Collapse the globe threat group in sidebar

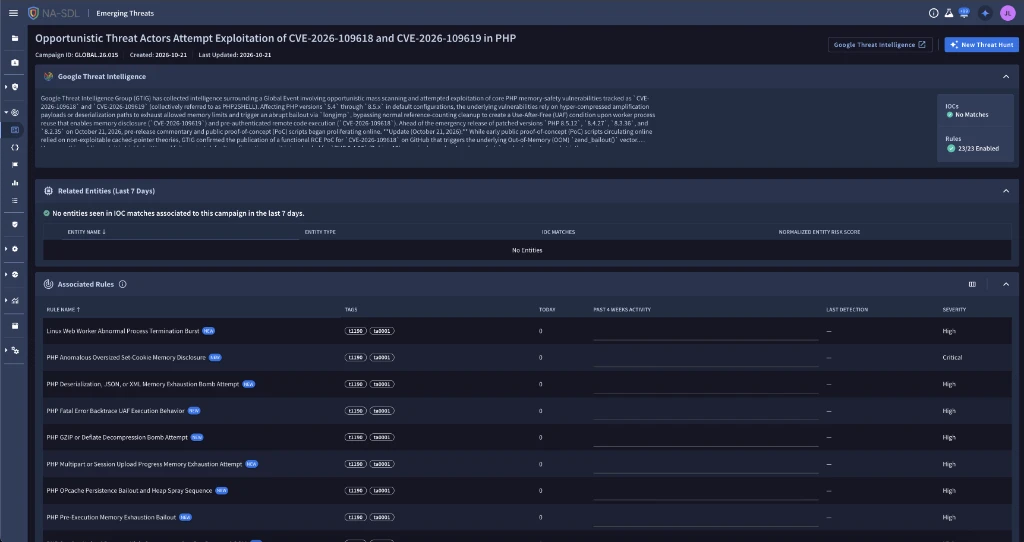click(x=7, y=112)
